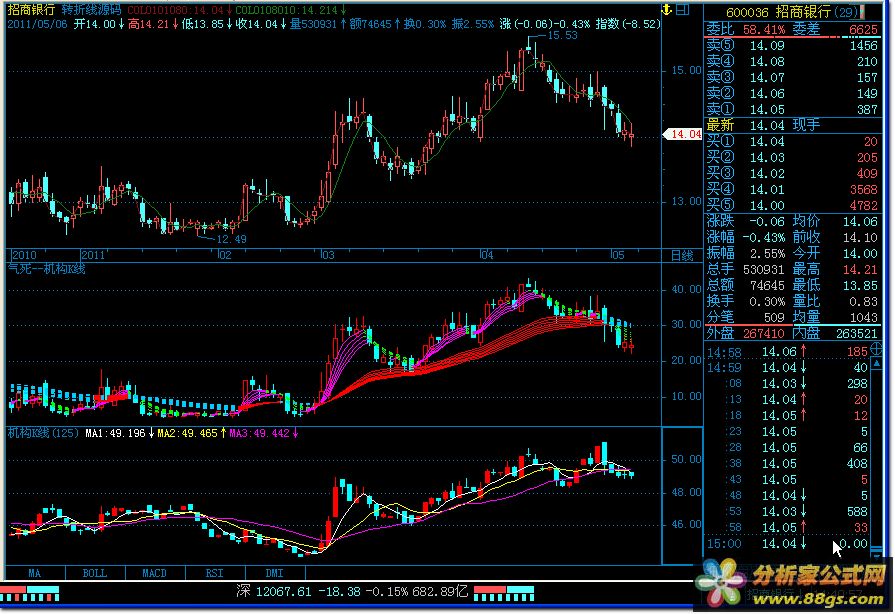Click the 总手 530931 volume value

[x=764, y=269]
